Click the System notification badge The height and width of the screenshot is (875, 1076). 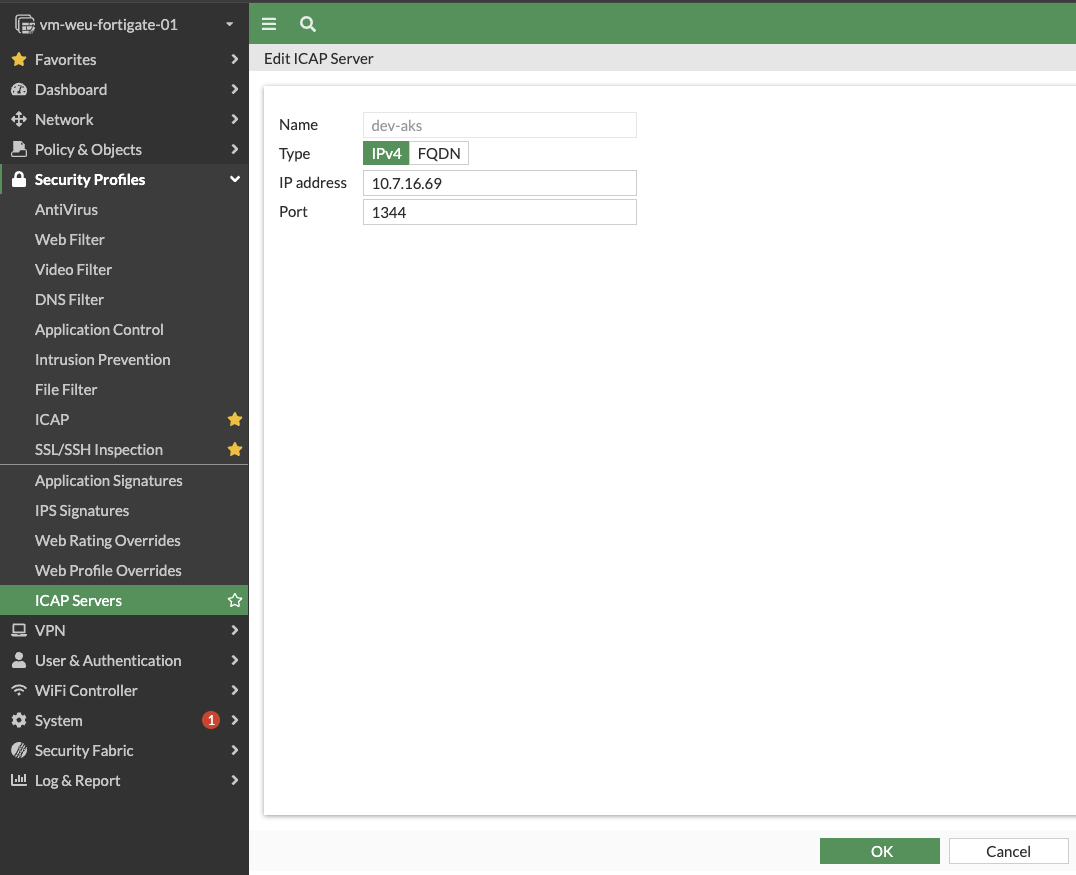pos(210,721)
